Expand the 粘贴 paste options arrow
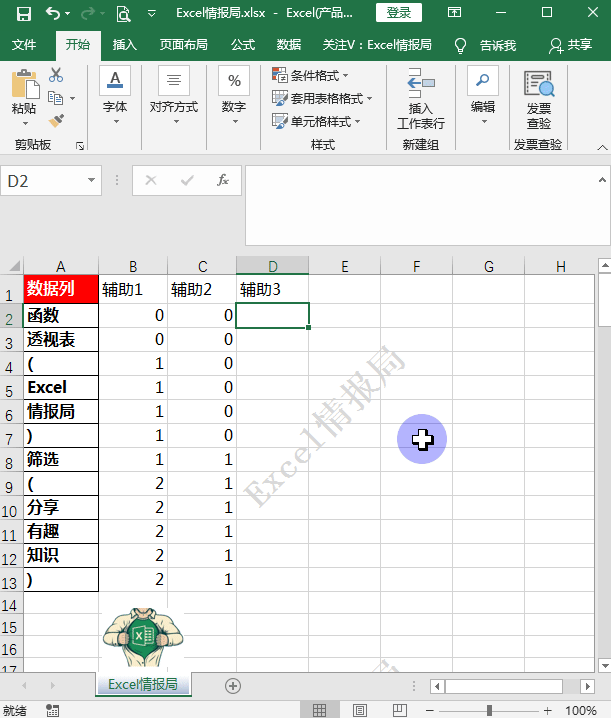 coord(25,123)
